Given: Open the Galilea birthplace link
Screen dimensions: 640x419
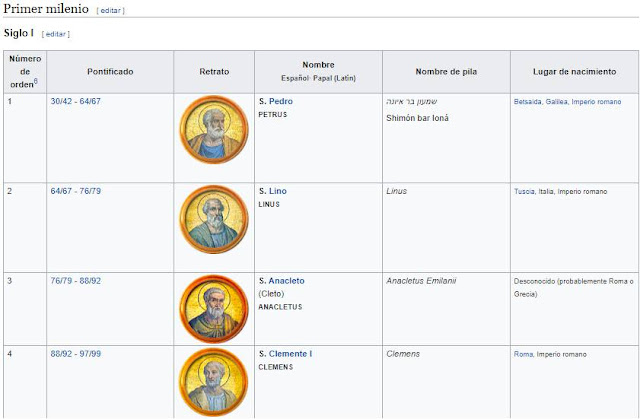Looking at the screenshot, I should point(557,102).
